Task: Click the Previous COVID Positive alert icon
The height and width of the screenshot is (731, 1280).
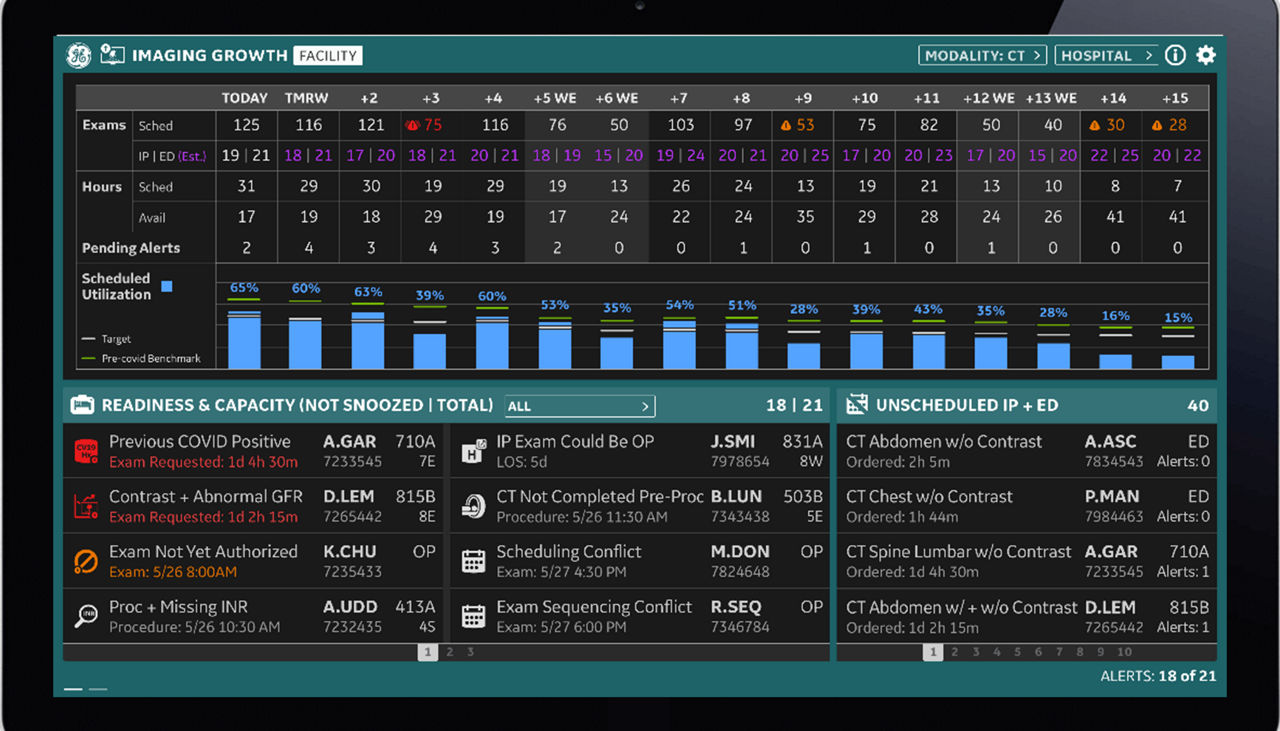Action: [x=86, y=452]
